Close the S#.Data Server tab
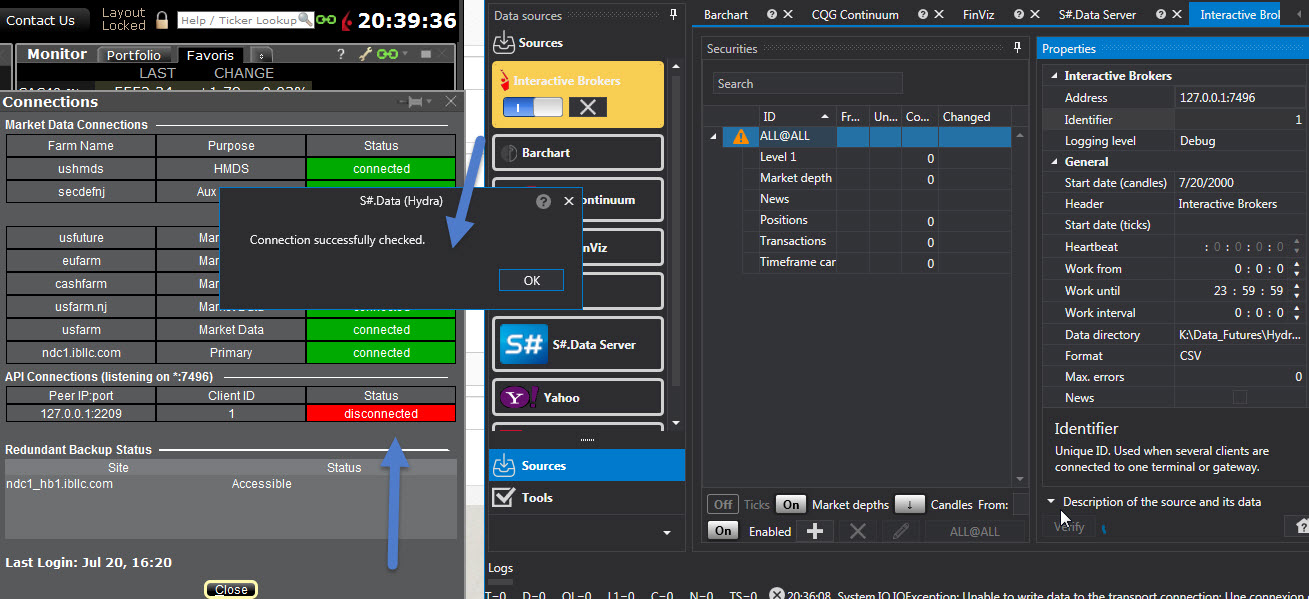Image resolution: width=1309 pixels, height=599 pixels. 1175,15
